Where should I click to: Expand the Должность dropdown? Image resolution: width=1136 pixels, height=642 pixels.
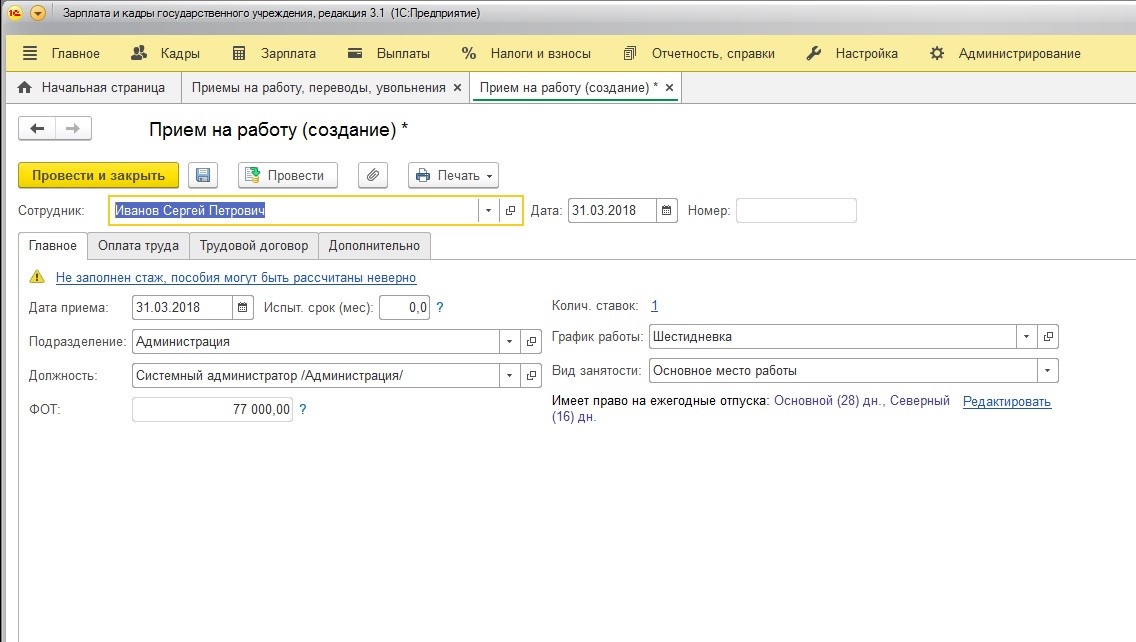[x=509, y=375]
